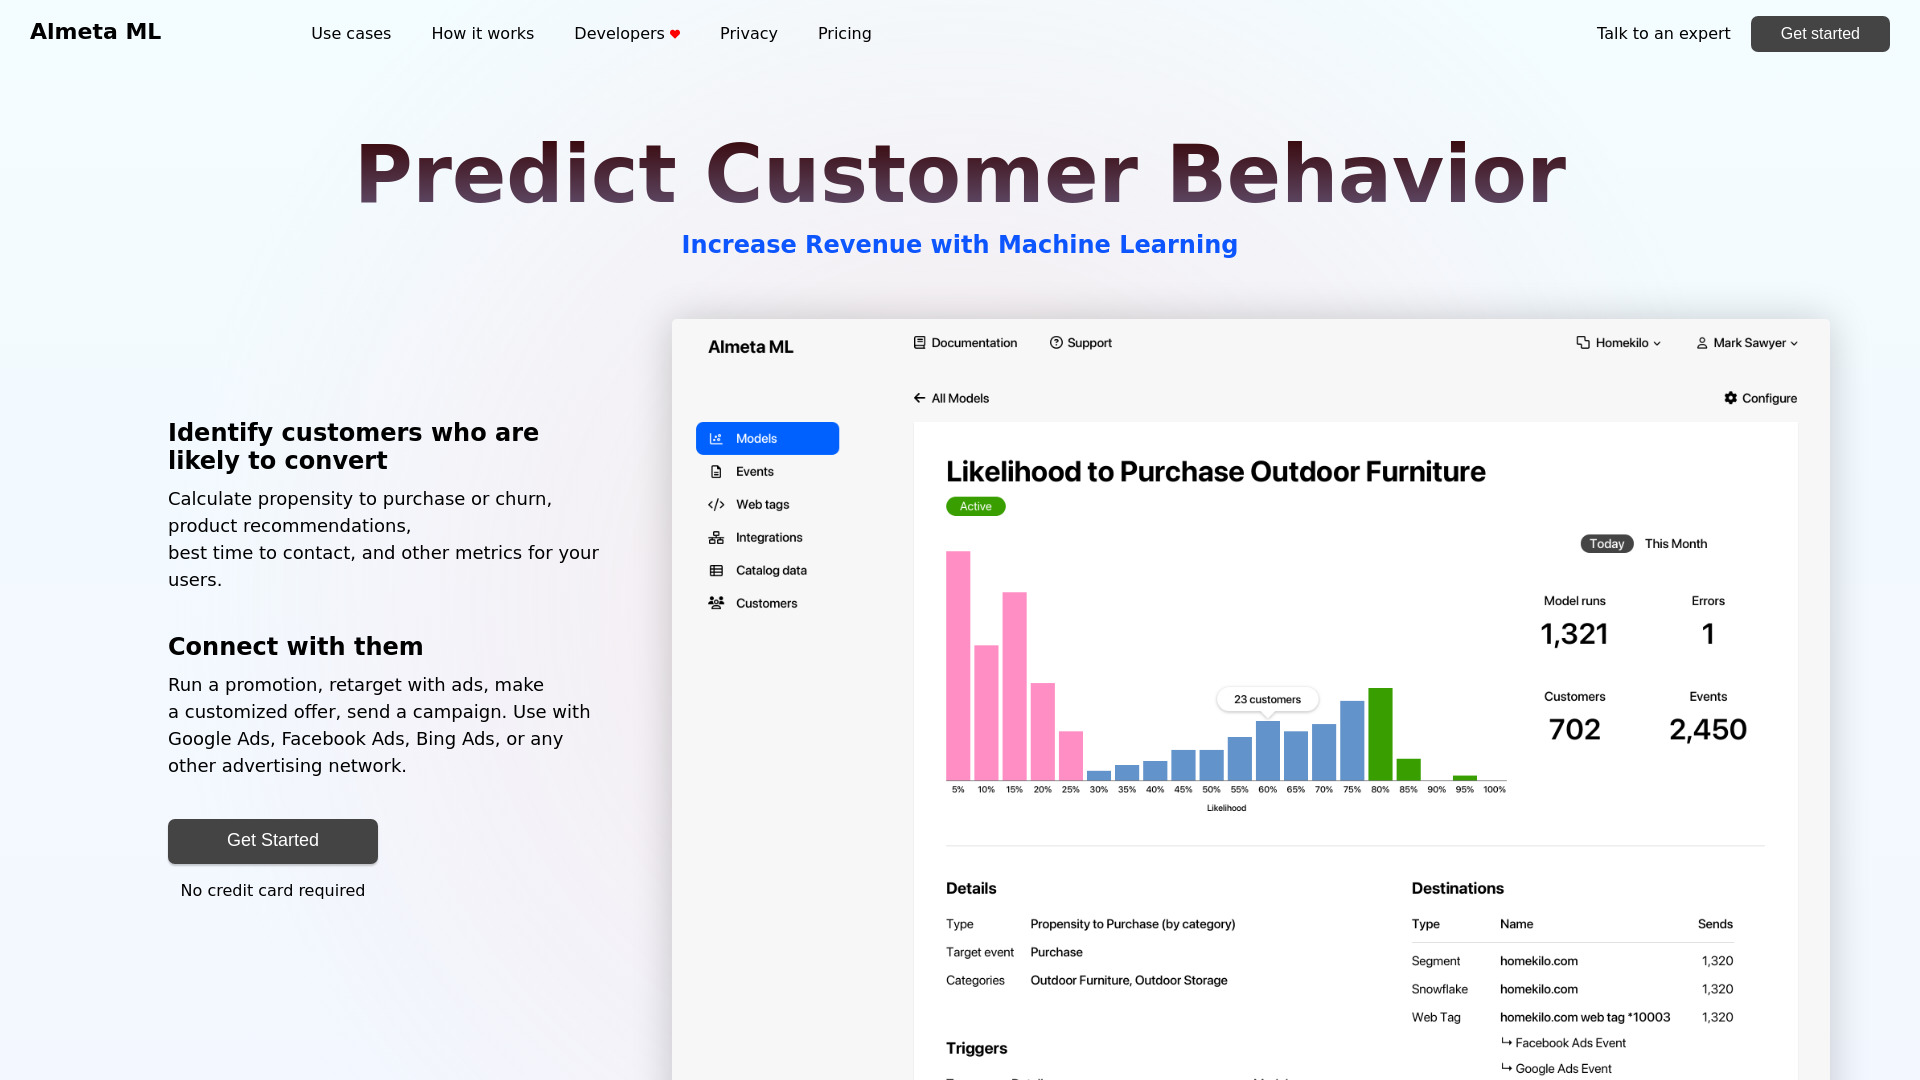Screen dimensions: 1920x1080
Task: Toggle to Today view on model
Action: pos(1605,543)
